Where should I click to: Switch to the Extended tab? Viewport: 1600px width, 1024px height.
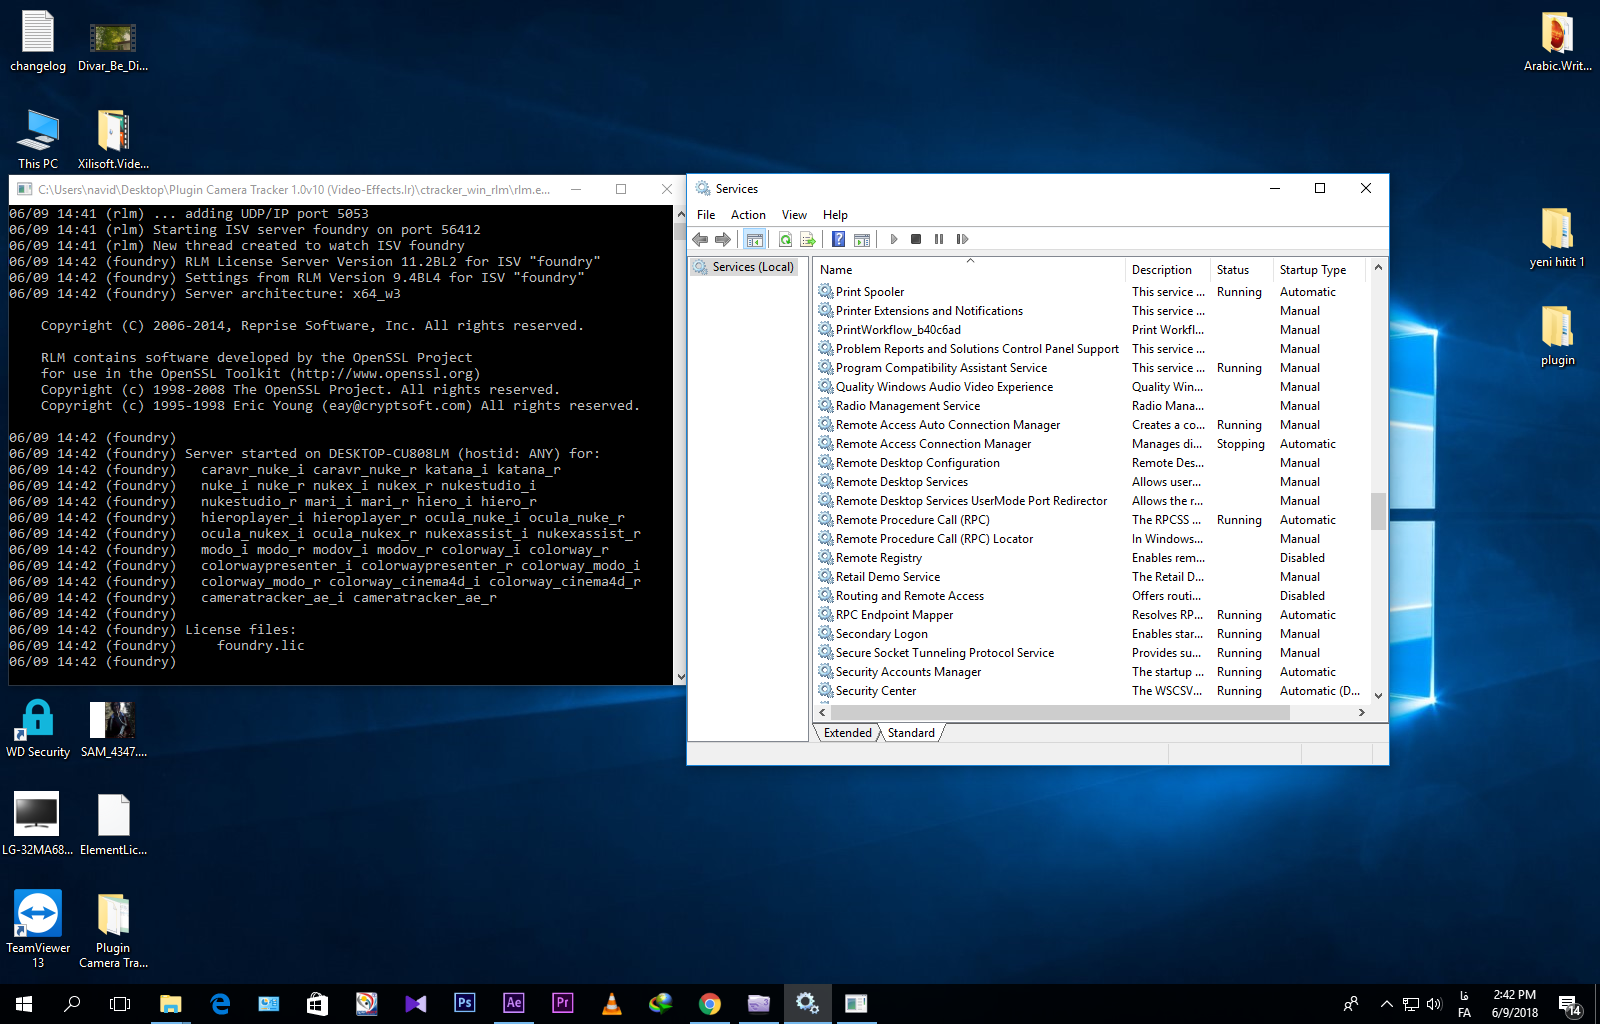pyautogui.click(x=847, y=733)
